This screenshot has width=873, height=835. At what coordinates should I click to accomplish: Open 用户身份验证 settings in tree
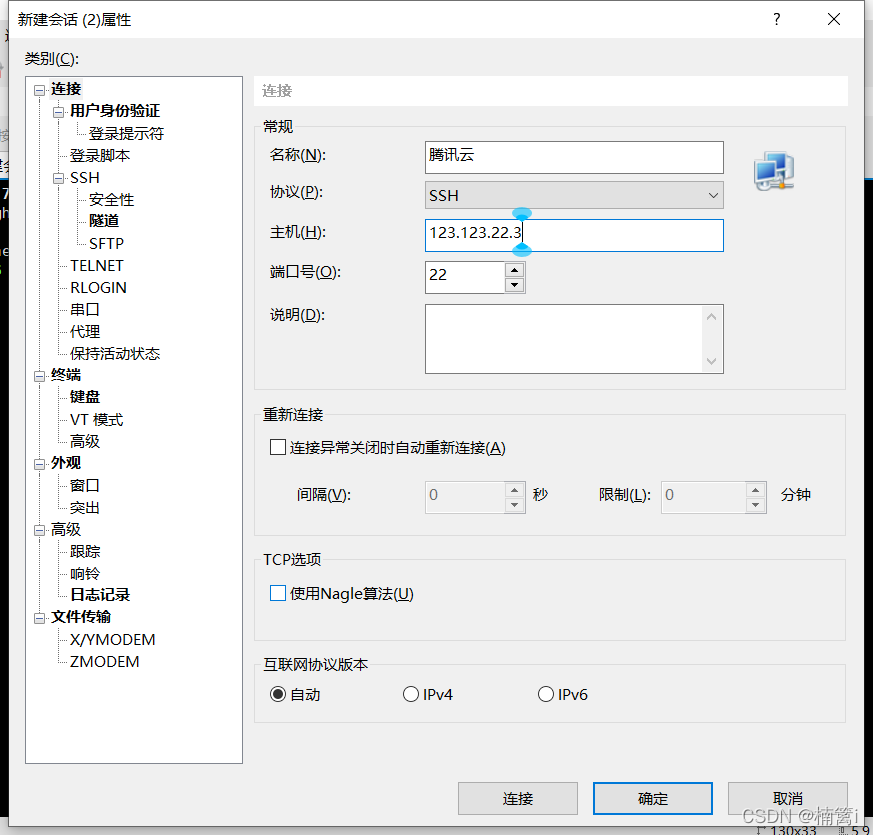[114, 111]
